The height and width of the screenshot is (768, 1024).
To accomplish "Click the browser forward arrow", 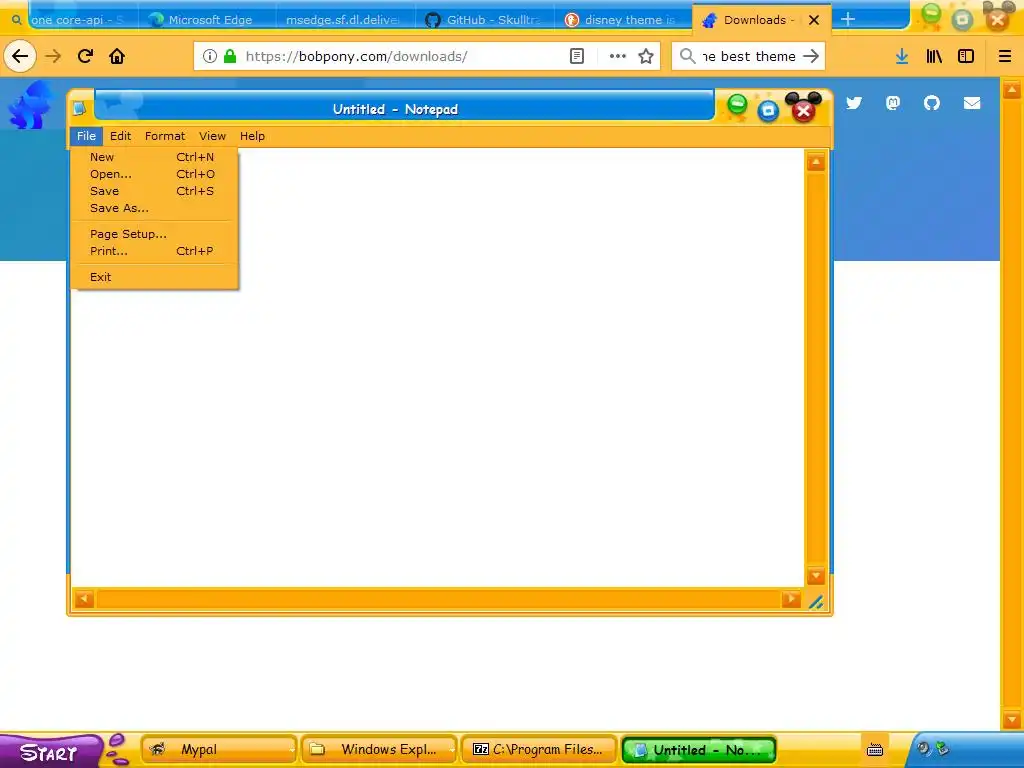I will pos(53,56).
